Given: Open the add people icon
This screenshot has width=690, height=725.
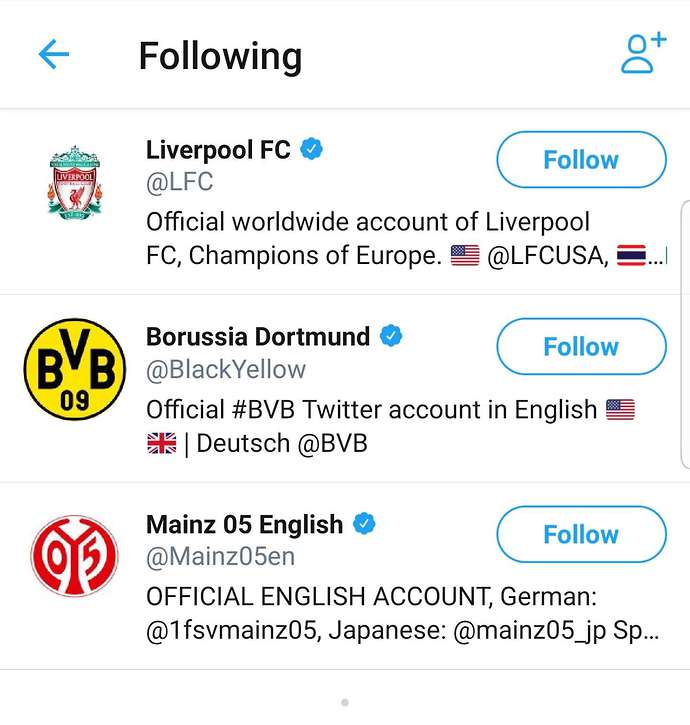Looking at the screenshot, I should (643, 53).
